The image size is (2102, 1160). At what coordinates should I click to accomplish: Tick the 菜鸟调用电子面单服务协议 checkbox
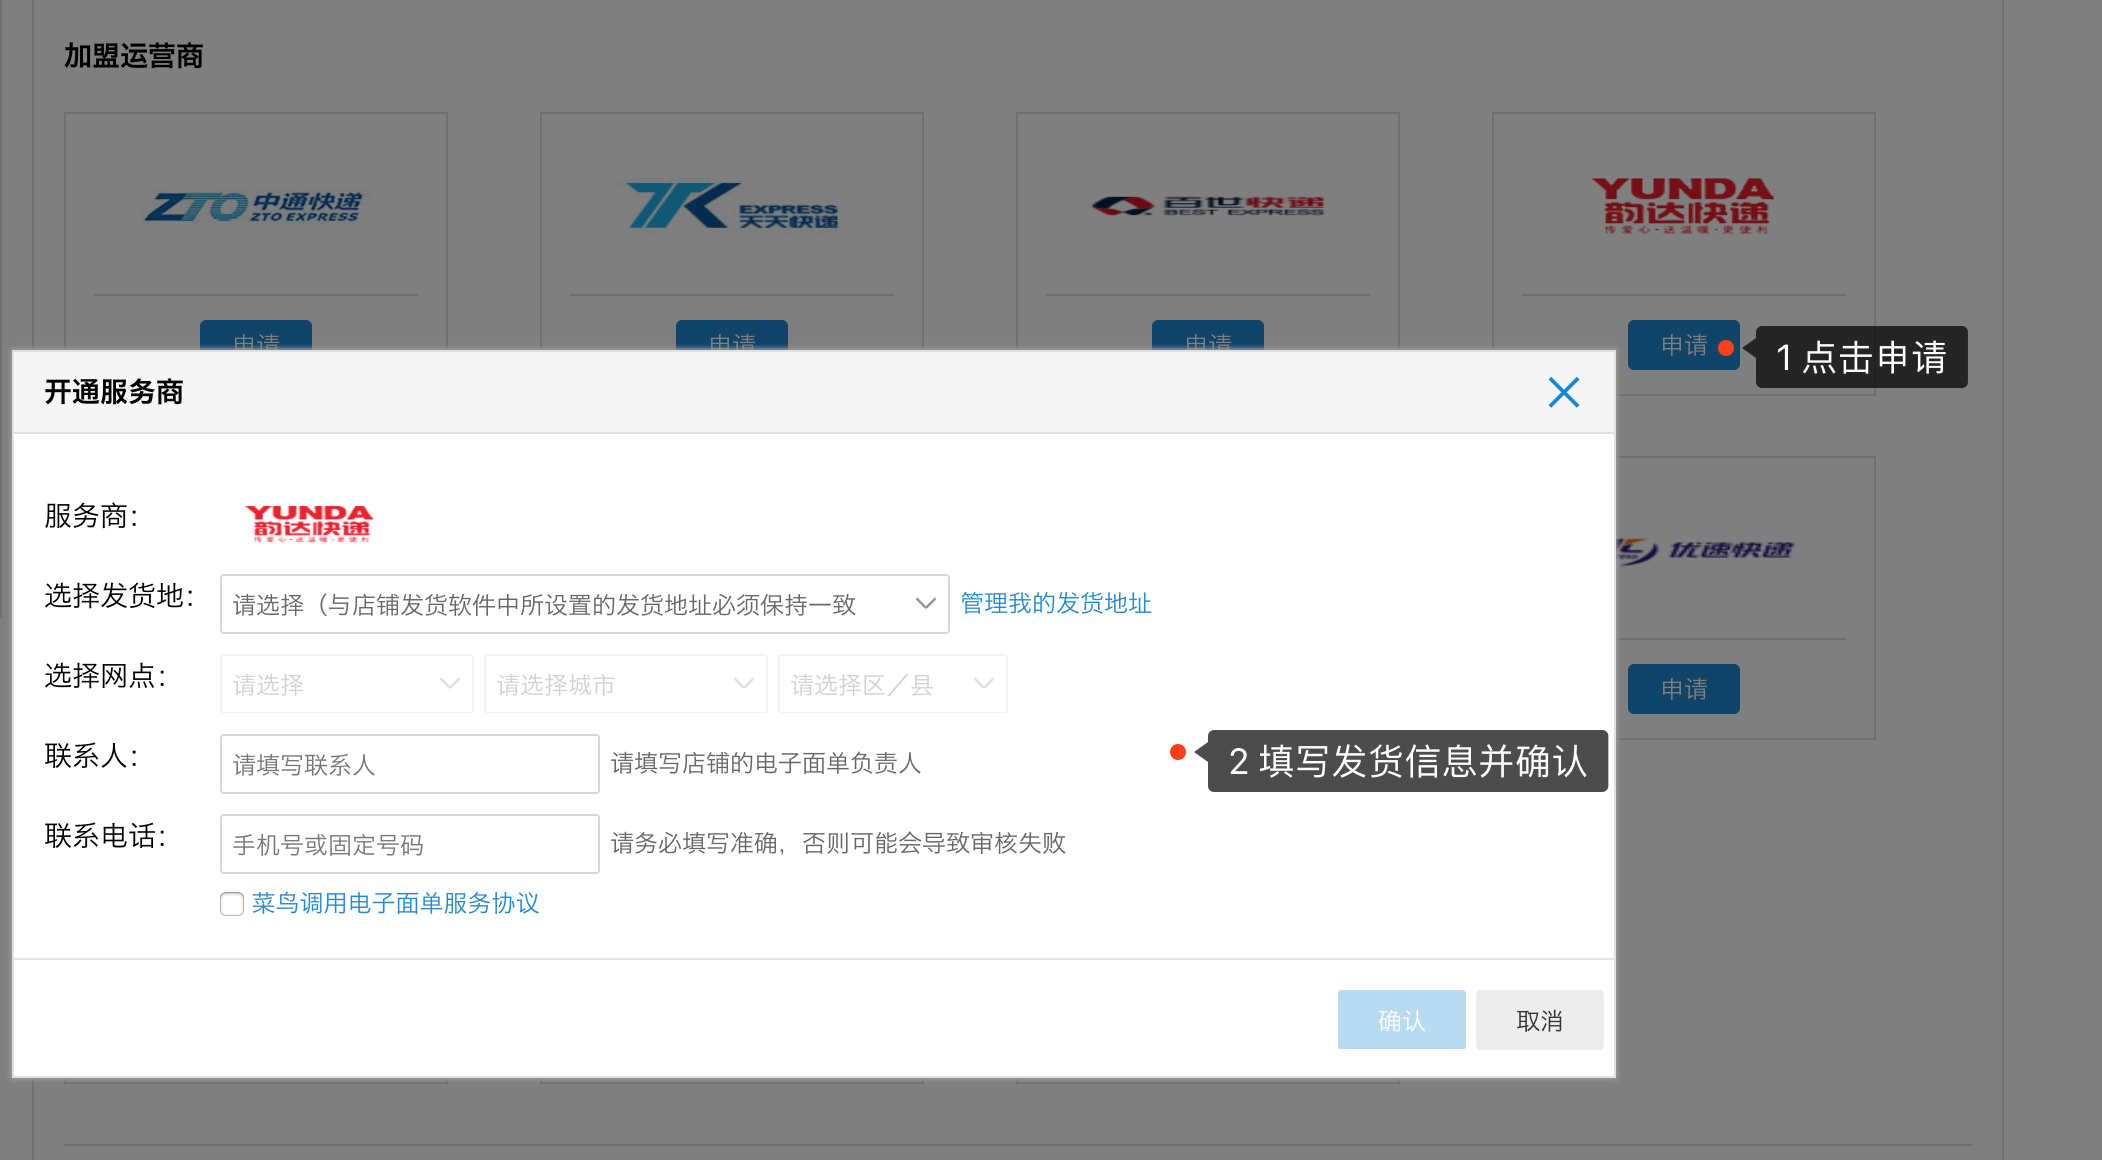tap(232, 904)
